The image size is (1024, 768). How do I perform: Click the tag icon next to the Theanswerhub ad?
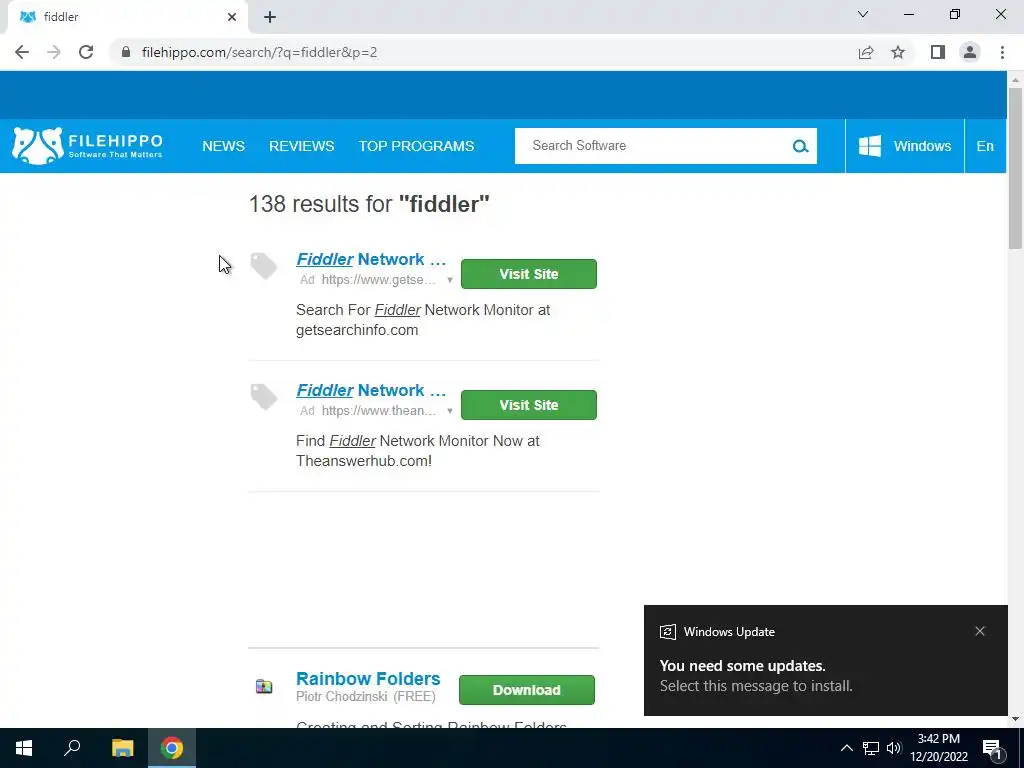click(264, 396)
